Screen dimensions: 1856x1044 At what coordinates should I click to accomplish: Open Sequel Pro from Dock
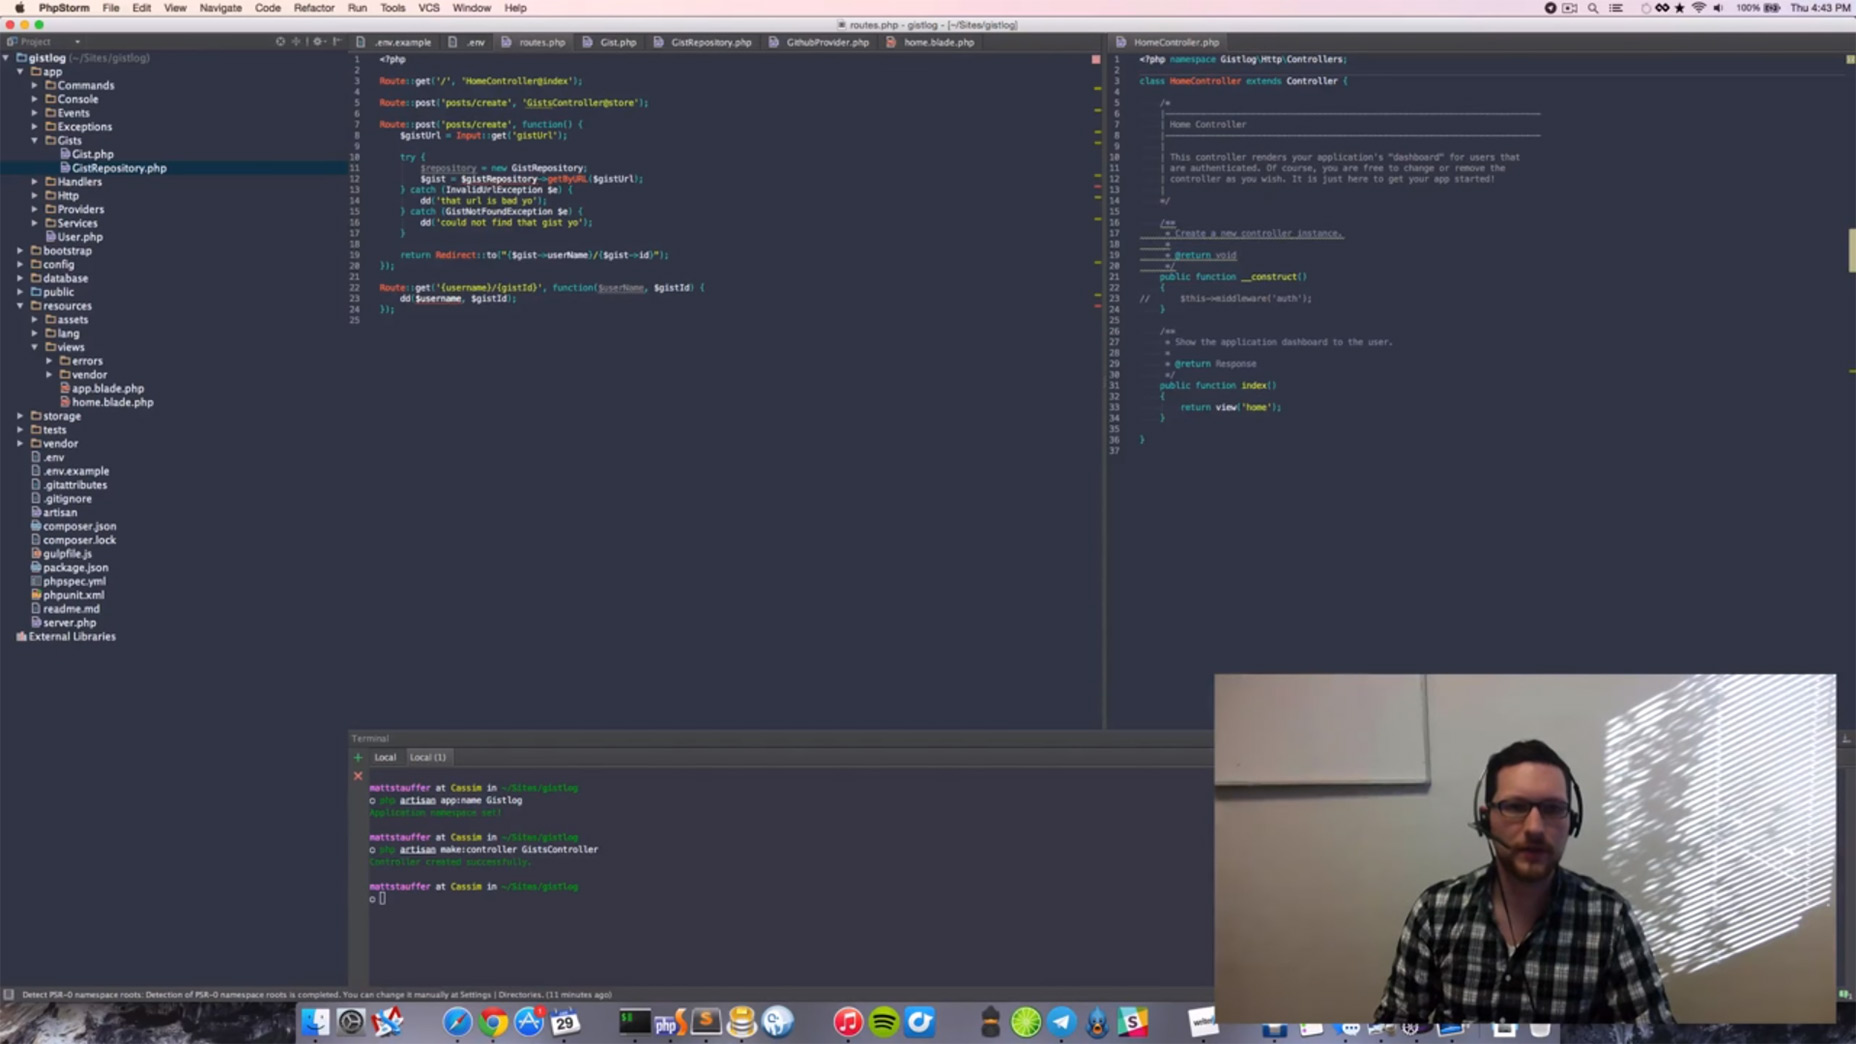[x=741, y=1022]
